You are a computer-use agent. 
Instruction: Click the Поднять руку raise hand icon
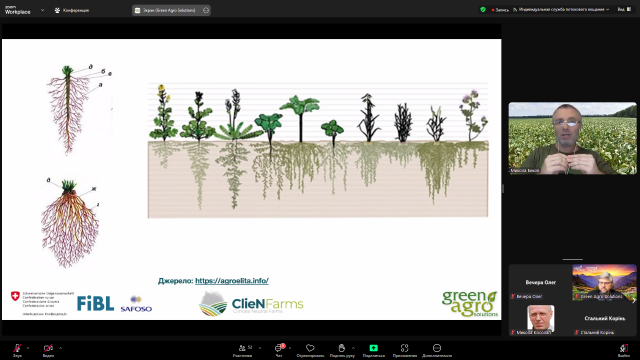tap(342, 348)
